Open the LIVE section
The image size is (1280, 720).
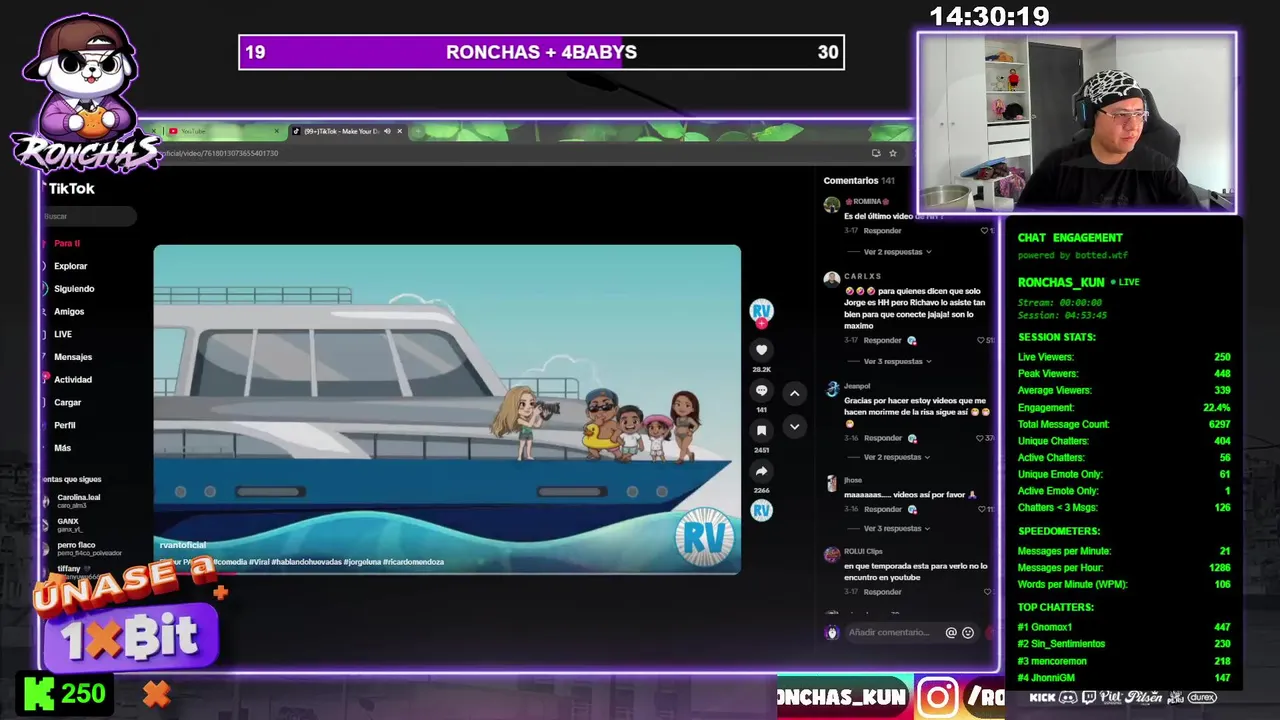point(62,334)
